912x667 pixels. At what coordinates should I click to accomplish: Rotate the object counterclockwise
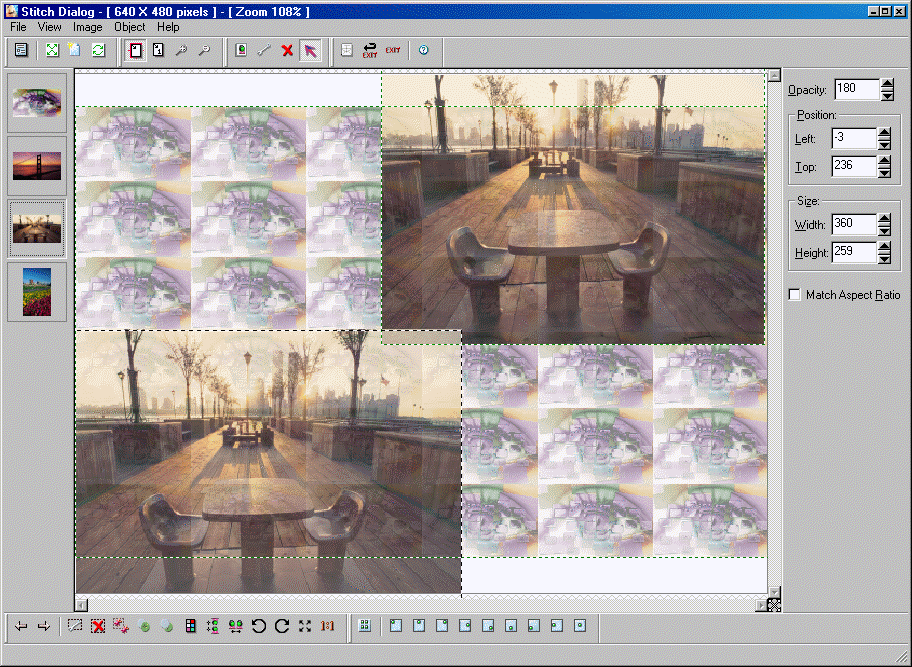coord(261,625)
